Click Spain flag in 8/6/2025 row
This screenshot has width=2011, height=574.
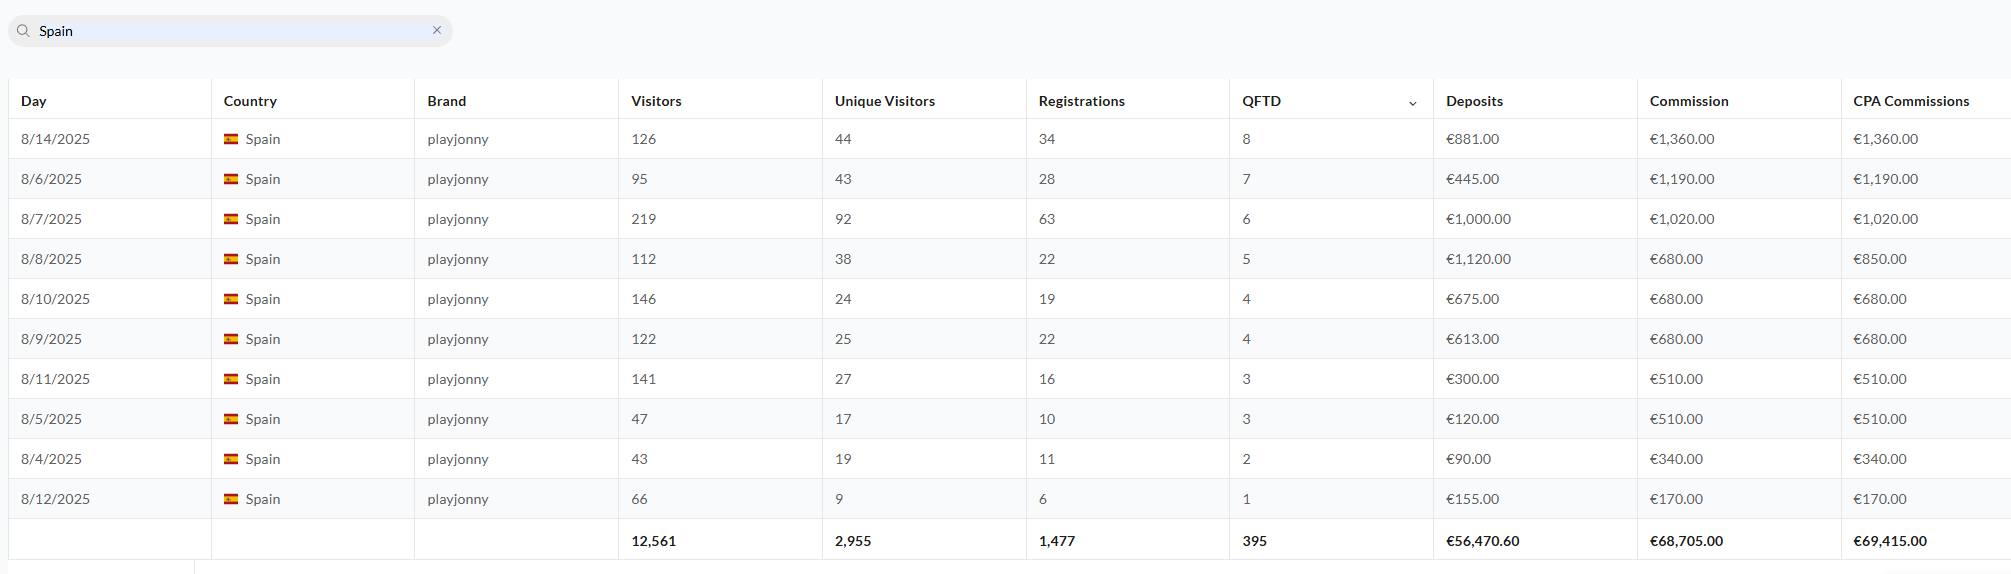click(x=231, y=179)
